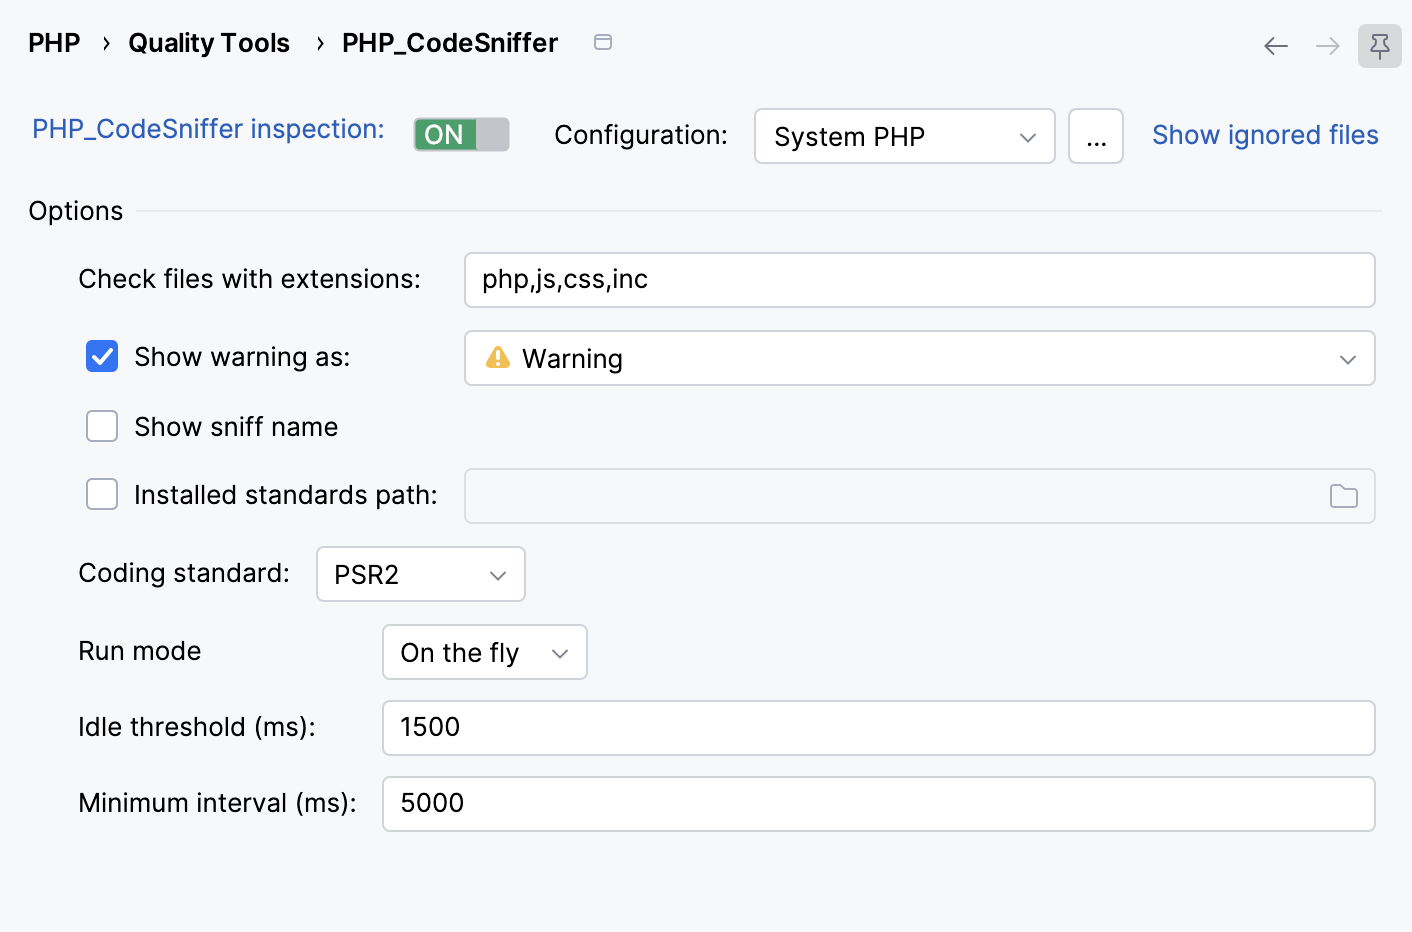Image resolution: width=1412 pixels, height=932 pixels.
Task: Click the small window icon beside PHP_CodeSniffer title
Action: (x=603, y=42)
